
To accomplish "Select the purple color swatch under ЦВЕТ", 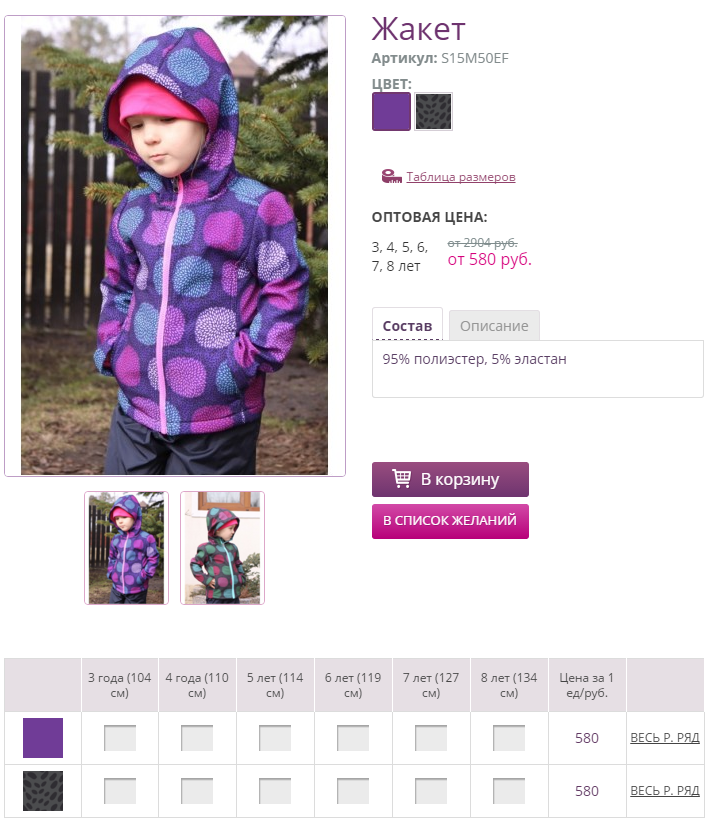I will [391, 111].
